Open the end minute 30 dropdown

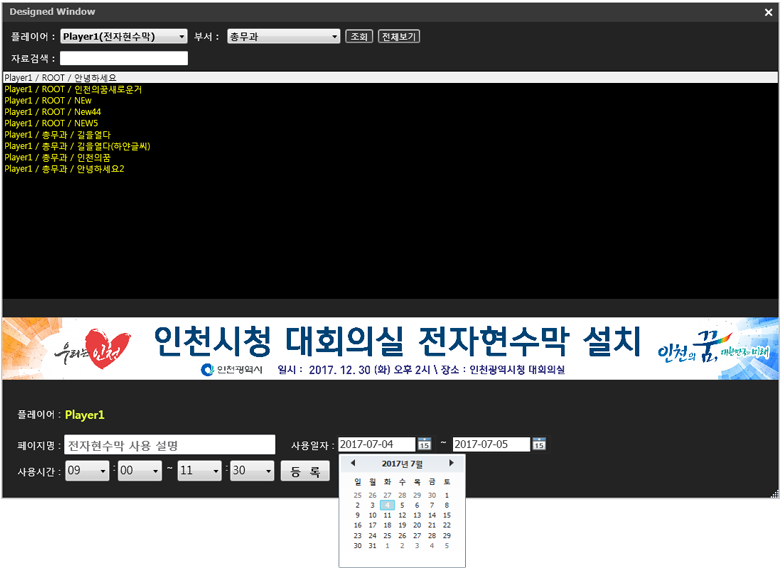pyautogui.click(x=252, y=470)
